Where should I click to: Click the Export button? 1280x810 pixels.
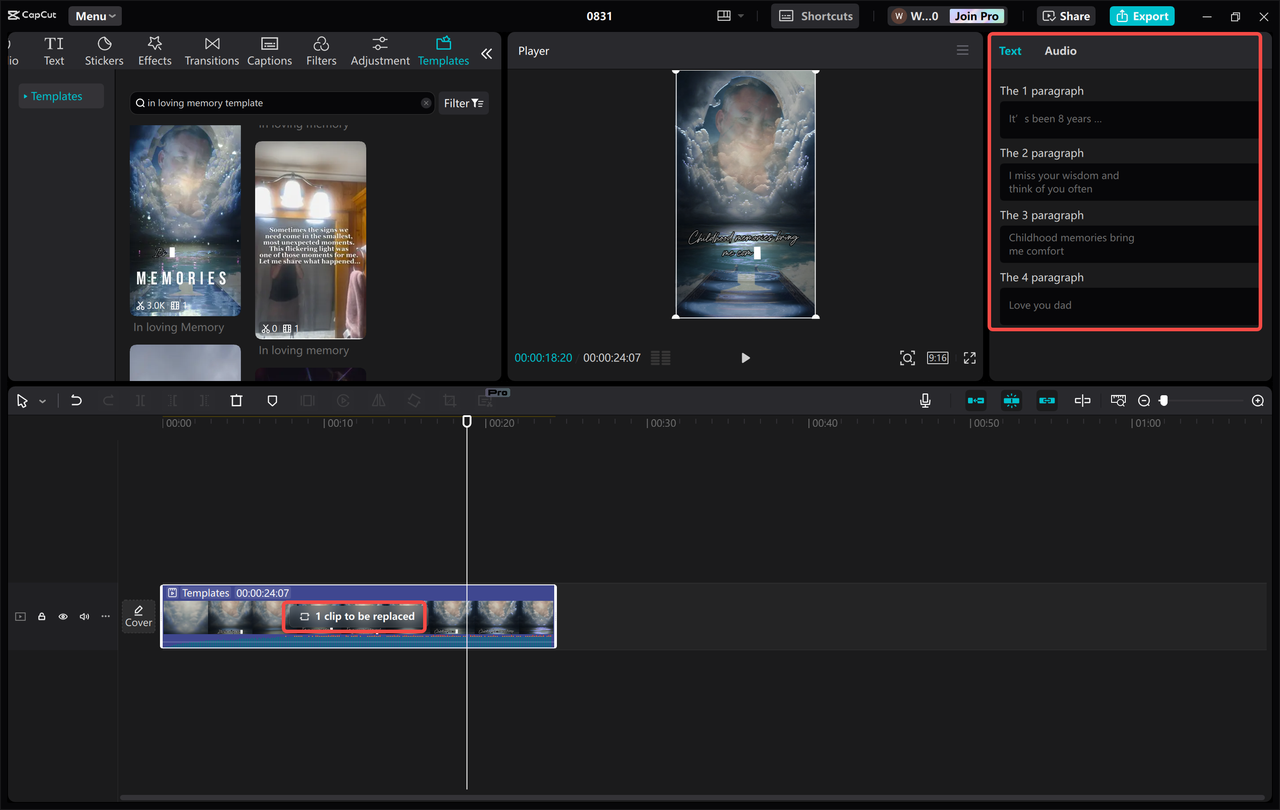(1141, 16)
